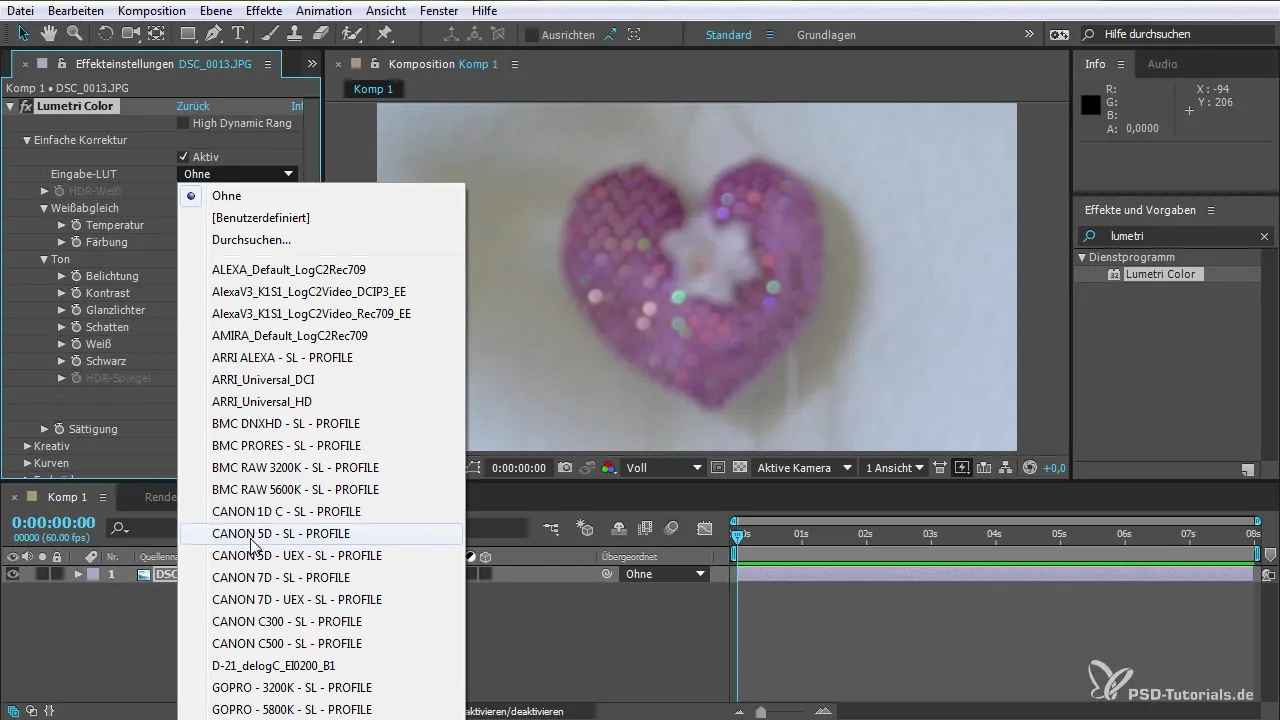Open the Effekte menu

263,10
